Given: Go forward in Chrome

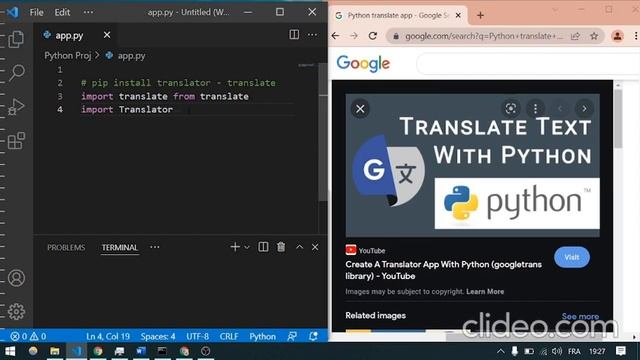Looking at the screenshot, I should click(x=354, y=36).
